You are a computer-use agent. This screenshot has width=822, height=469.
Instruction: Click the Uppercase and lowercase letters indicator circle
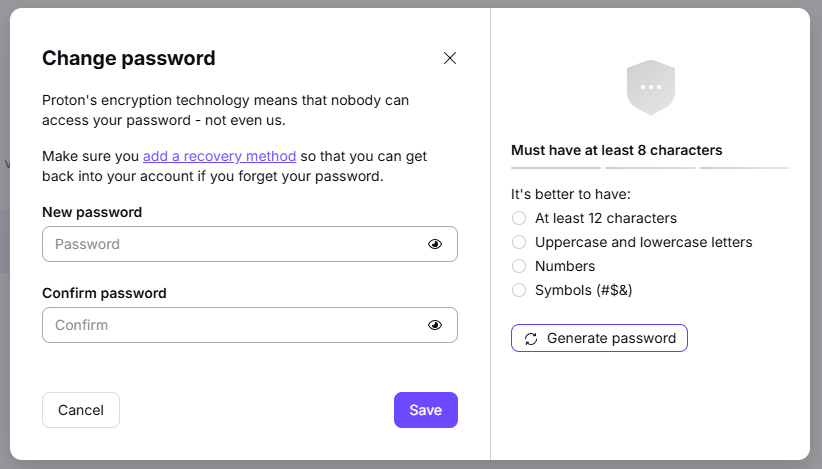(x=518, y=242)
